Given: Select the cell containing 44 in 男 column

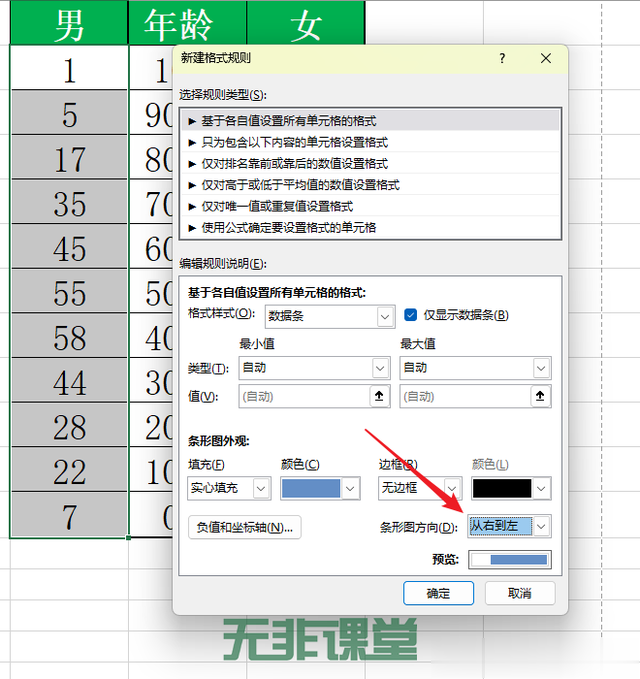Looking at the screenshot, I should (x=69, y=380).
